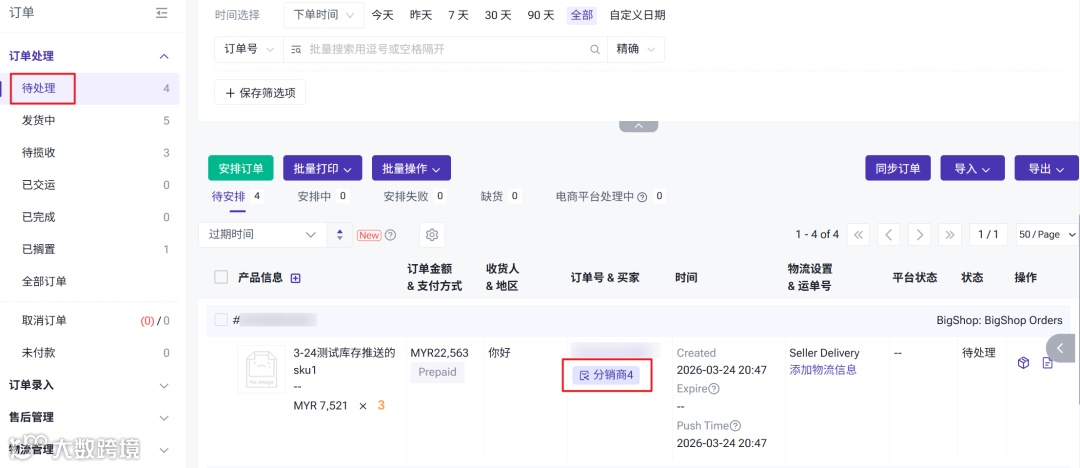Viewport: 1080px width, 468px height.
Task: Filter time by 30 天
Action: [x=499, y=15]
